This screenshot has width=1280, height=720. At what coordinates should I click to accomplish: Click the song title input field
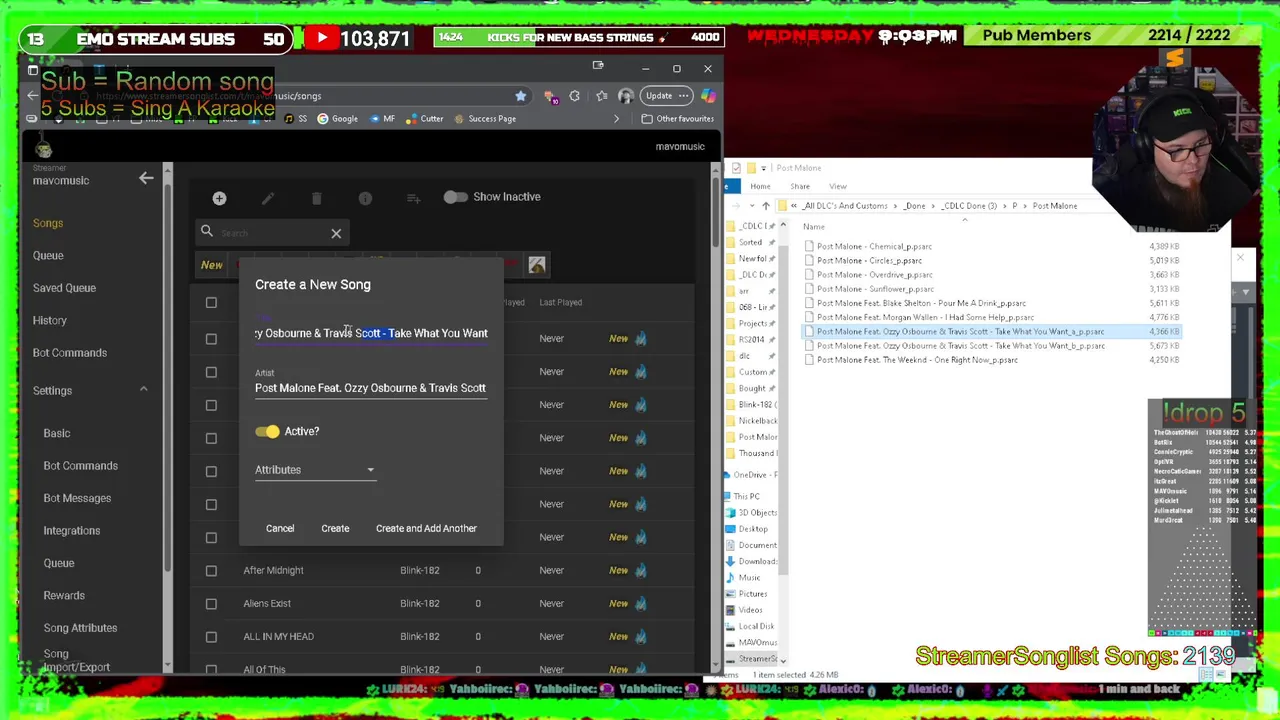(371, 333)
